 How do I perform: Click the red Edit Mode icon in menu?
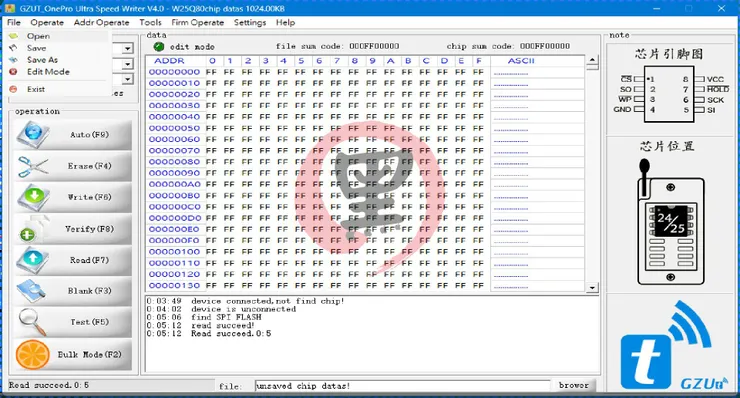click(13, 72)
